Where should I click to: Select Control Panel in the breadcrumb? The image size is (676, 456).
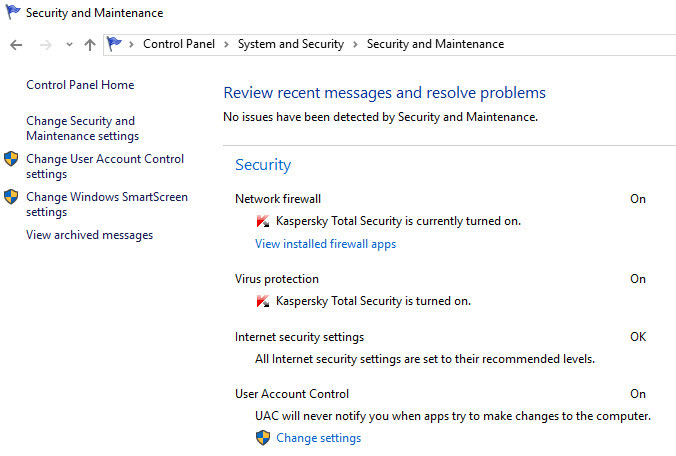pyautogui.click(x=178, y=44)
